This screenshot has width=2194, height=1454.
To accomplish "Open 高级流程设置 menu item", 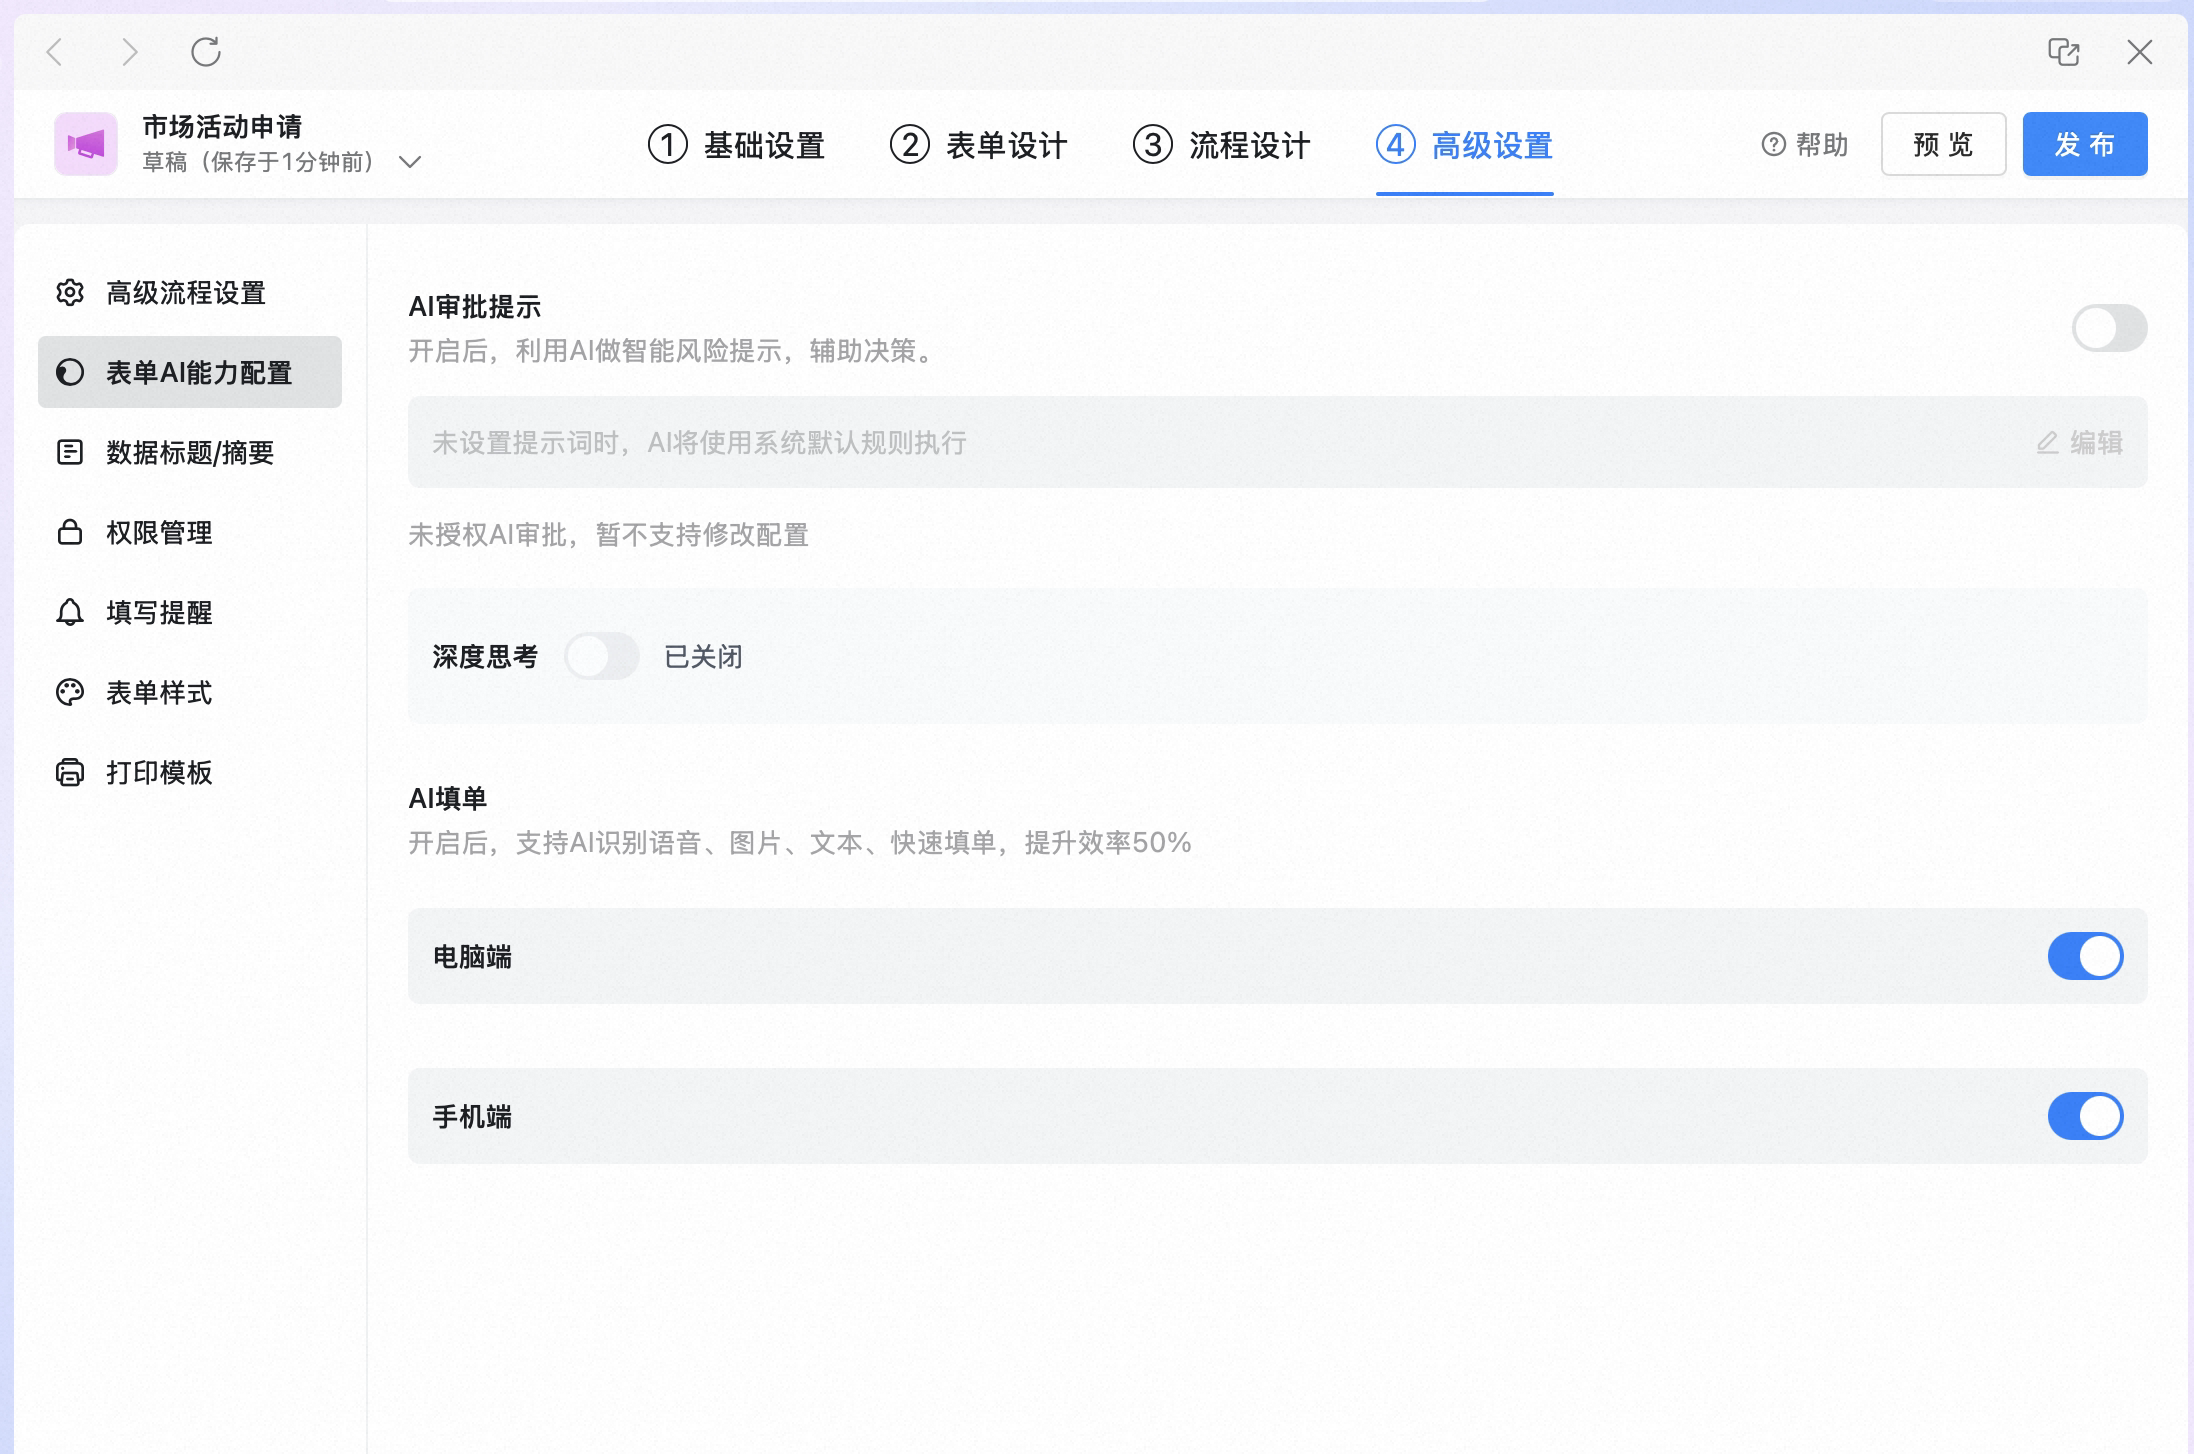I will click(190, 293).
